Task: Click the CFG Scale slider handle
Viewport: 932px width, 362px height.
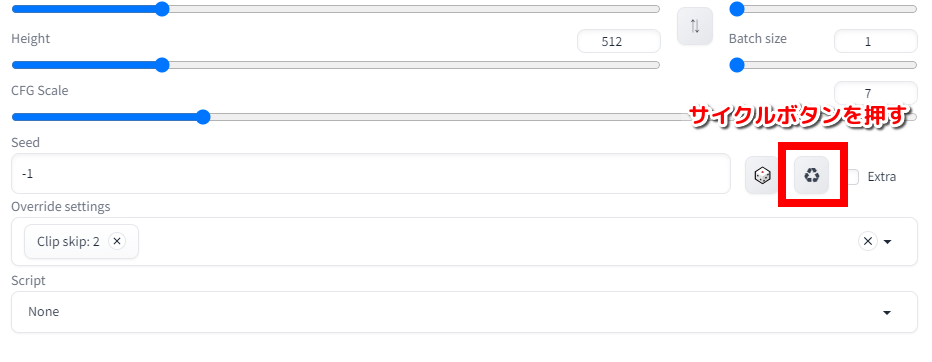Action: (x=203, y=117)
